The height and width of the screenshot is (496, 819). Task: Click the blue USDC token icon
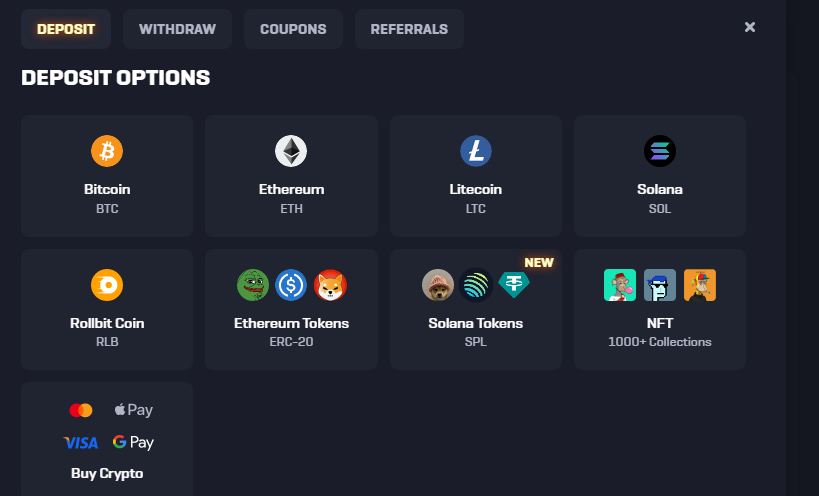[x=291, y=285]
